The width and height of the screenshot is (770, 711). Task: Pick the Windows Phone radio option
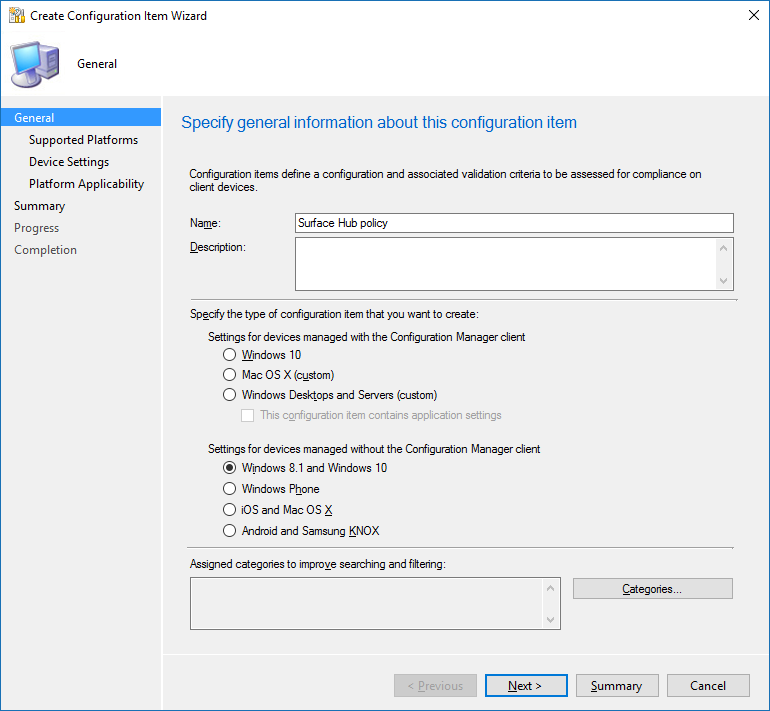click(x=230, y=489)
